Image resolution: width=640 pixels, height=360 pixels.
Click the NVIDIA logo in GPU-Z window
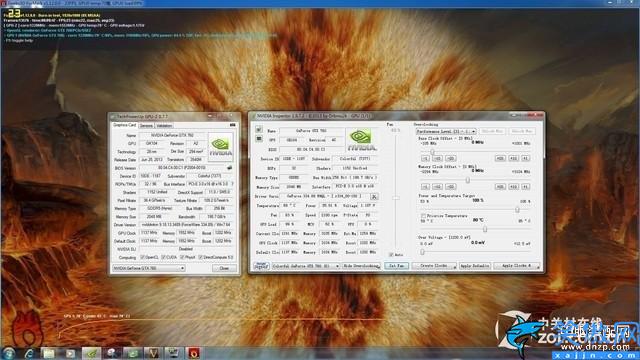point(220,147)
